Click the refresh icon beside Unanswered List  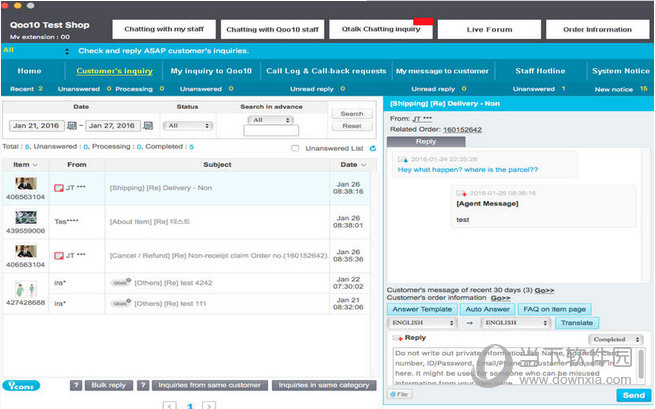(x=373, y=148)
